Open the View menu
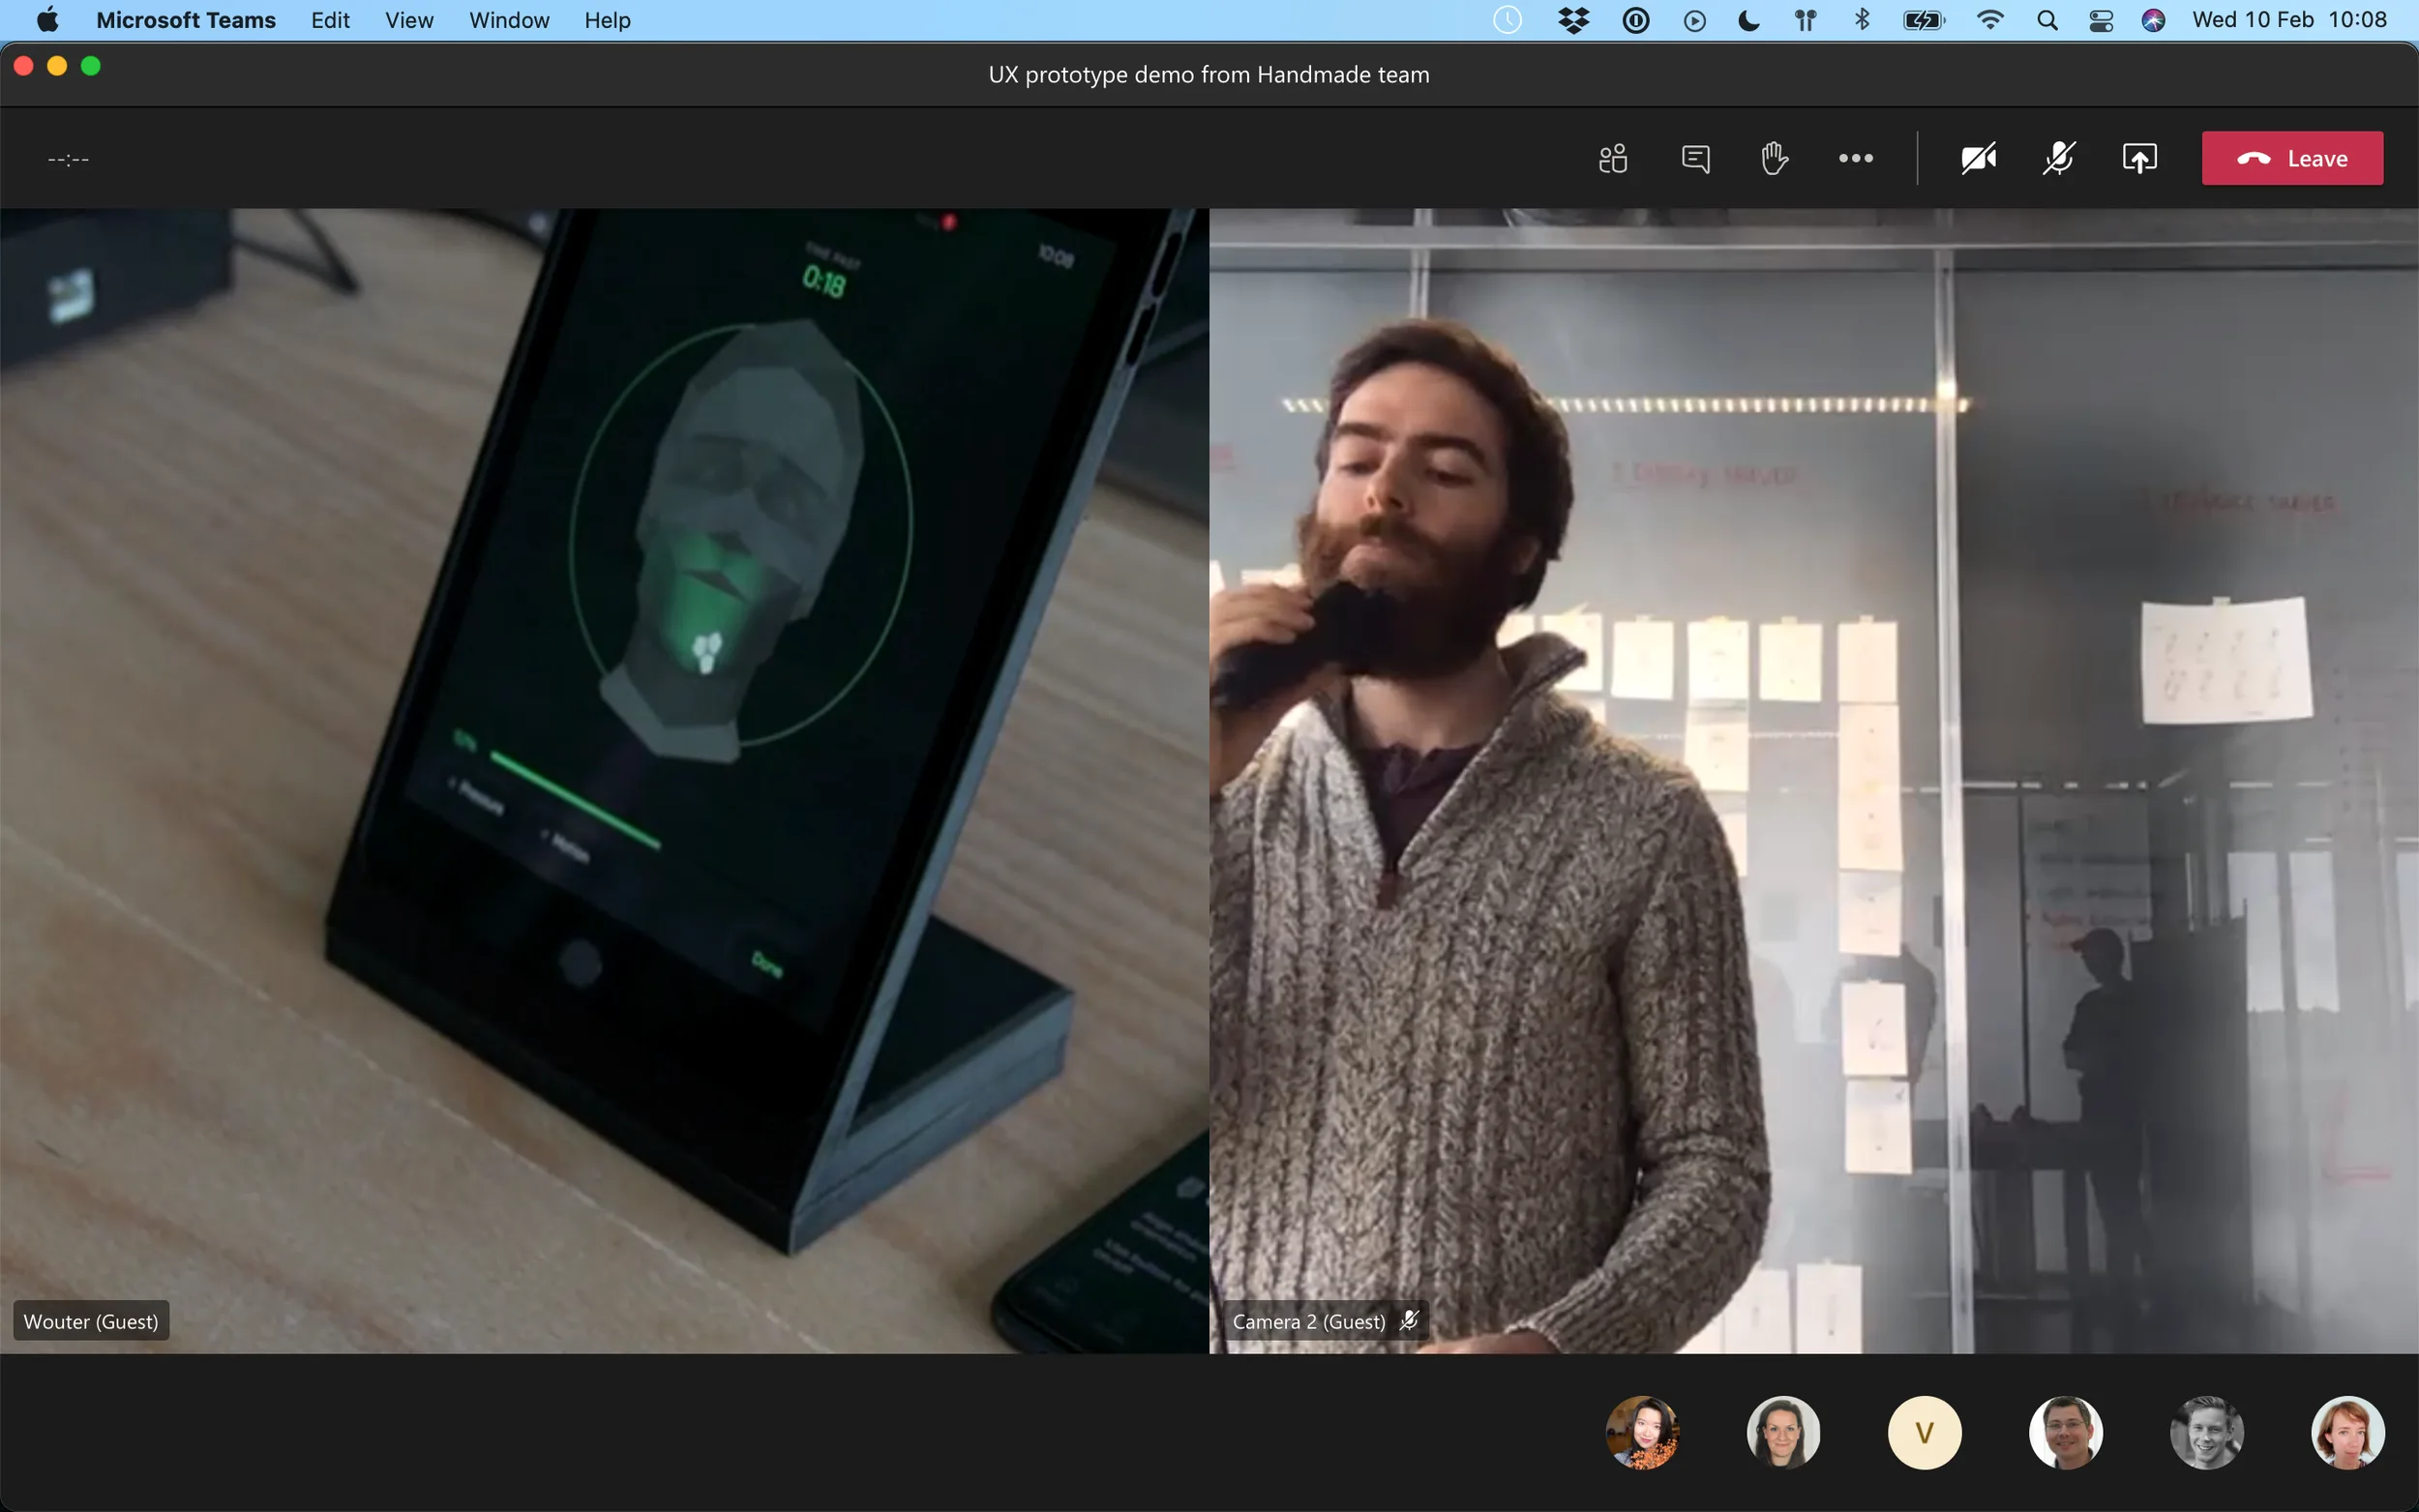This screenshot has height=1512, width=2419. (x=409, y=20)
